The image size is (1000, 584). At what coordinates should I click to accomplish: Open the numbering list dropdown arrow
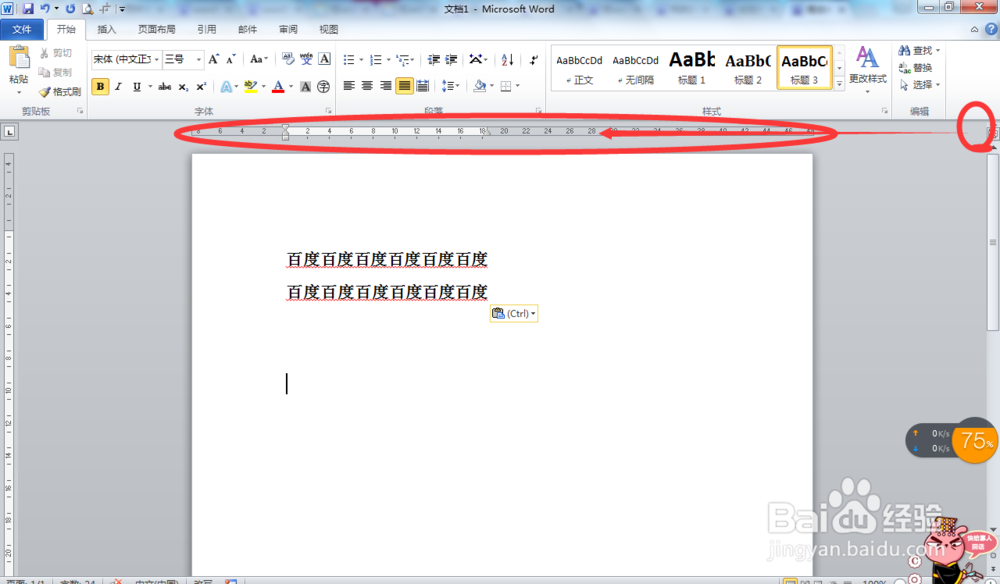(x=388, y=60)
